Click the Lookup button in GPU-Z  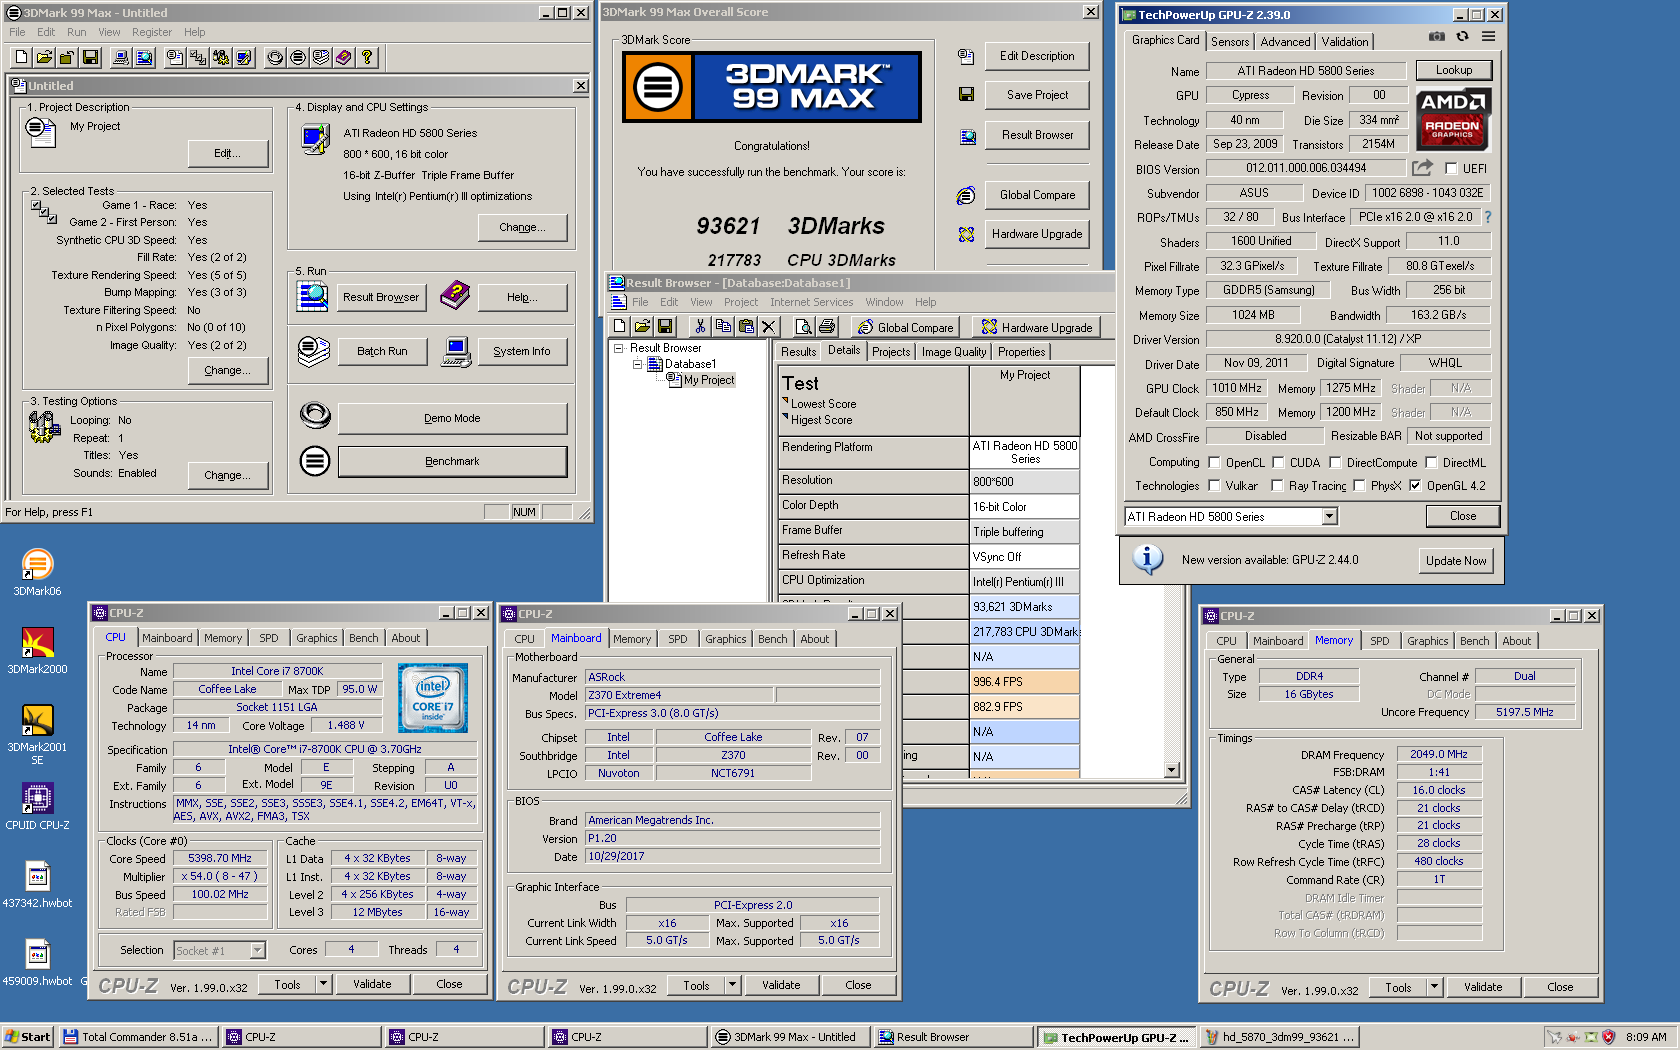click(1454, 70)
